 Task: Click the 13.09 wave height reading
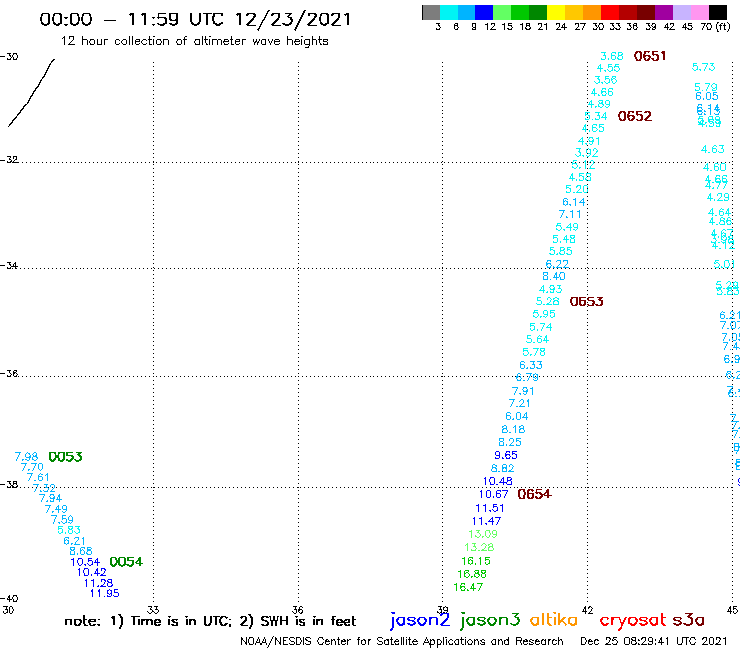point(483,534)
